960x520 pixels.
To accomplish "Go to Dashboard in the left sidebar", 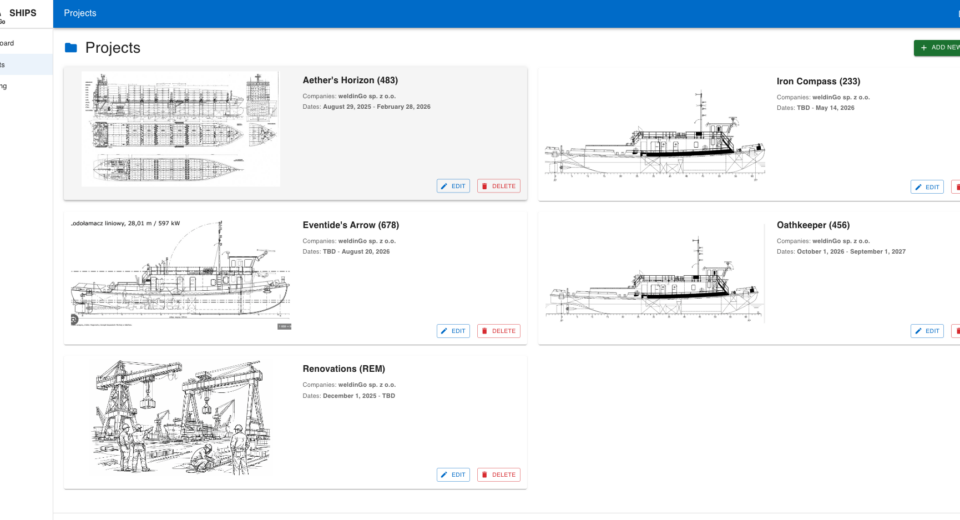I will 10,43.
